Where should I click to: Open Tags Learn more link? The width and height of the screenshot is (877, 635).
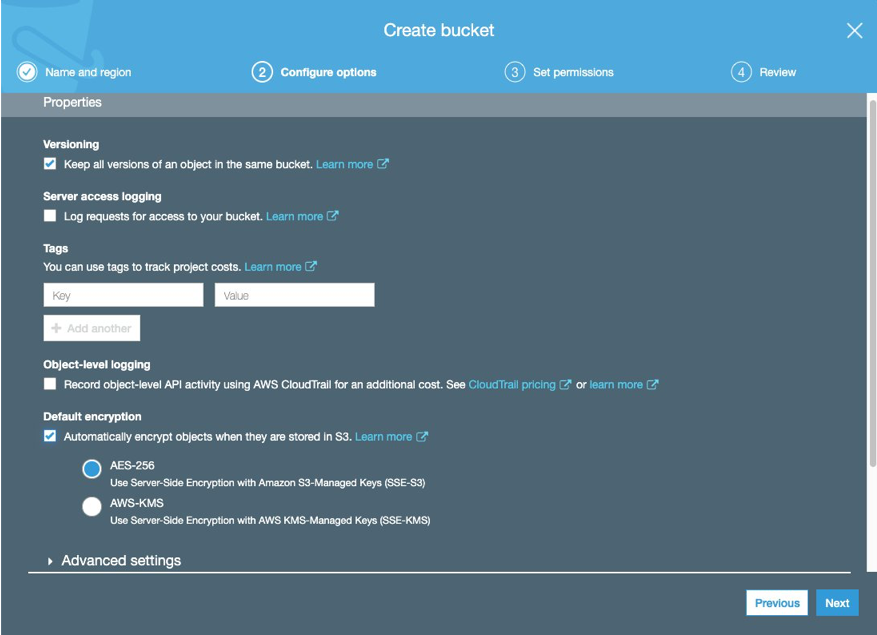(x=273, y=267)
